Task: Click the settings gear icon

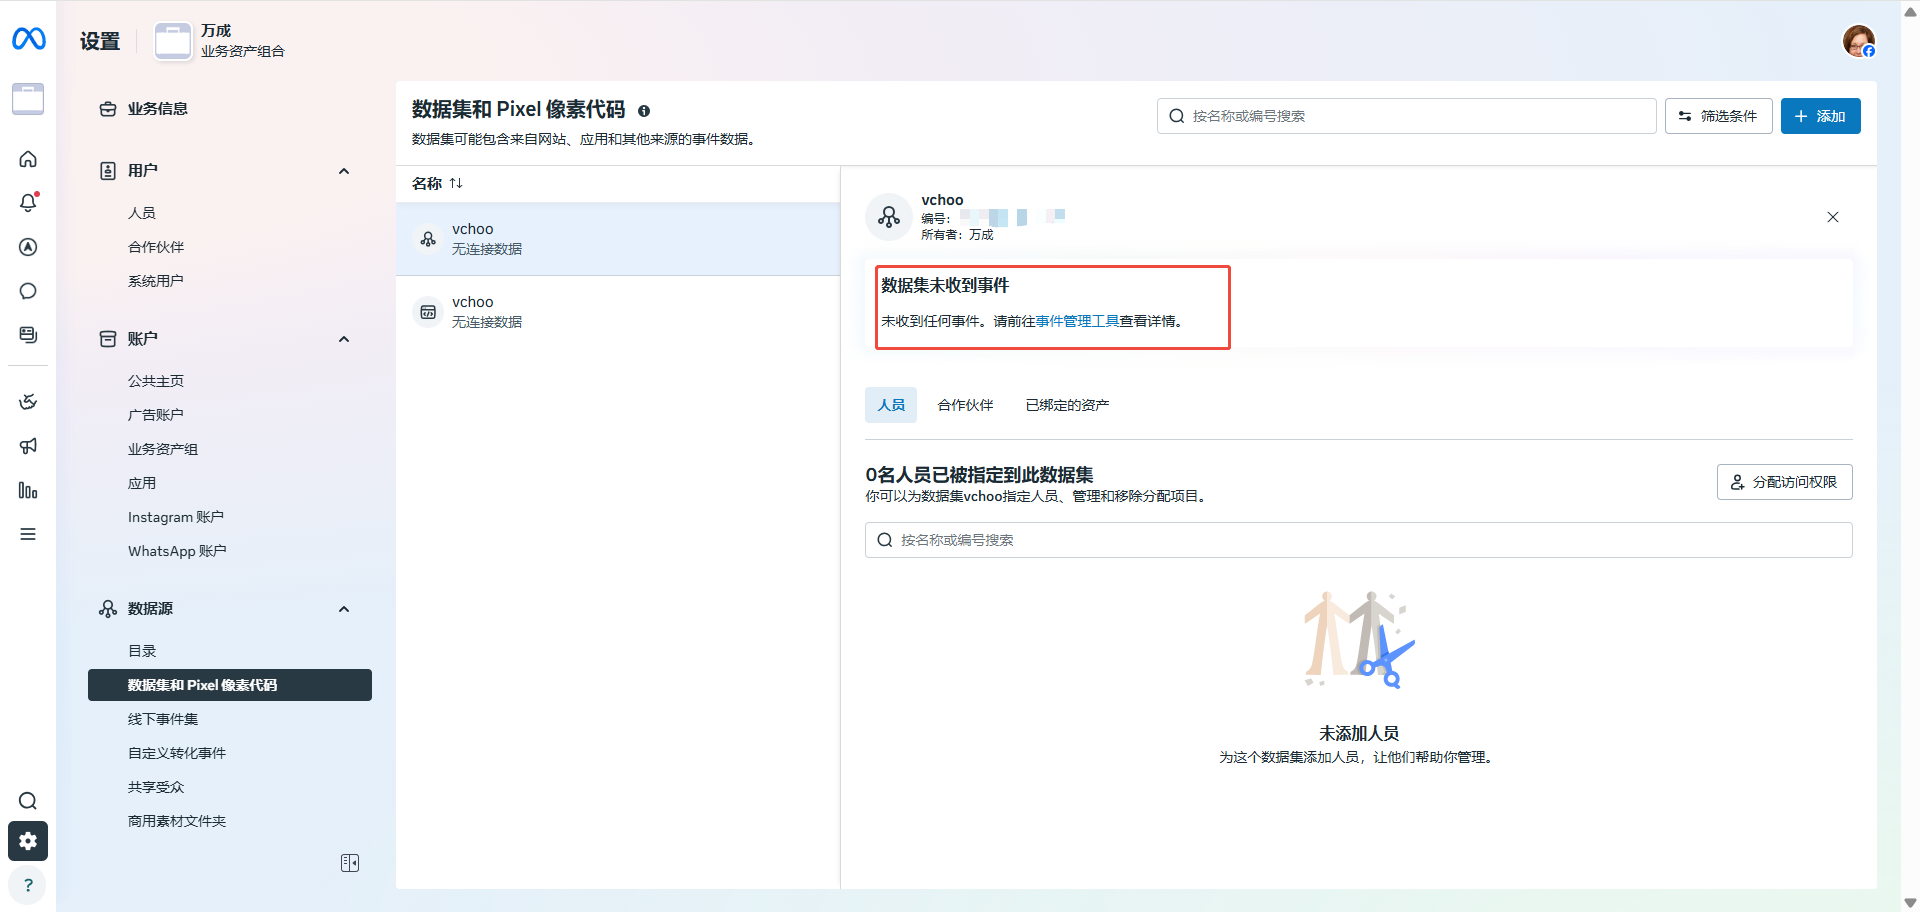Action: 28,841
